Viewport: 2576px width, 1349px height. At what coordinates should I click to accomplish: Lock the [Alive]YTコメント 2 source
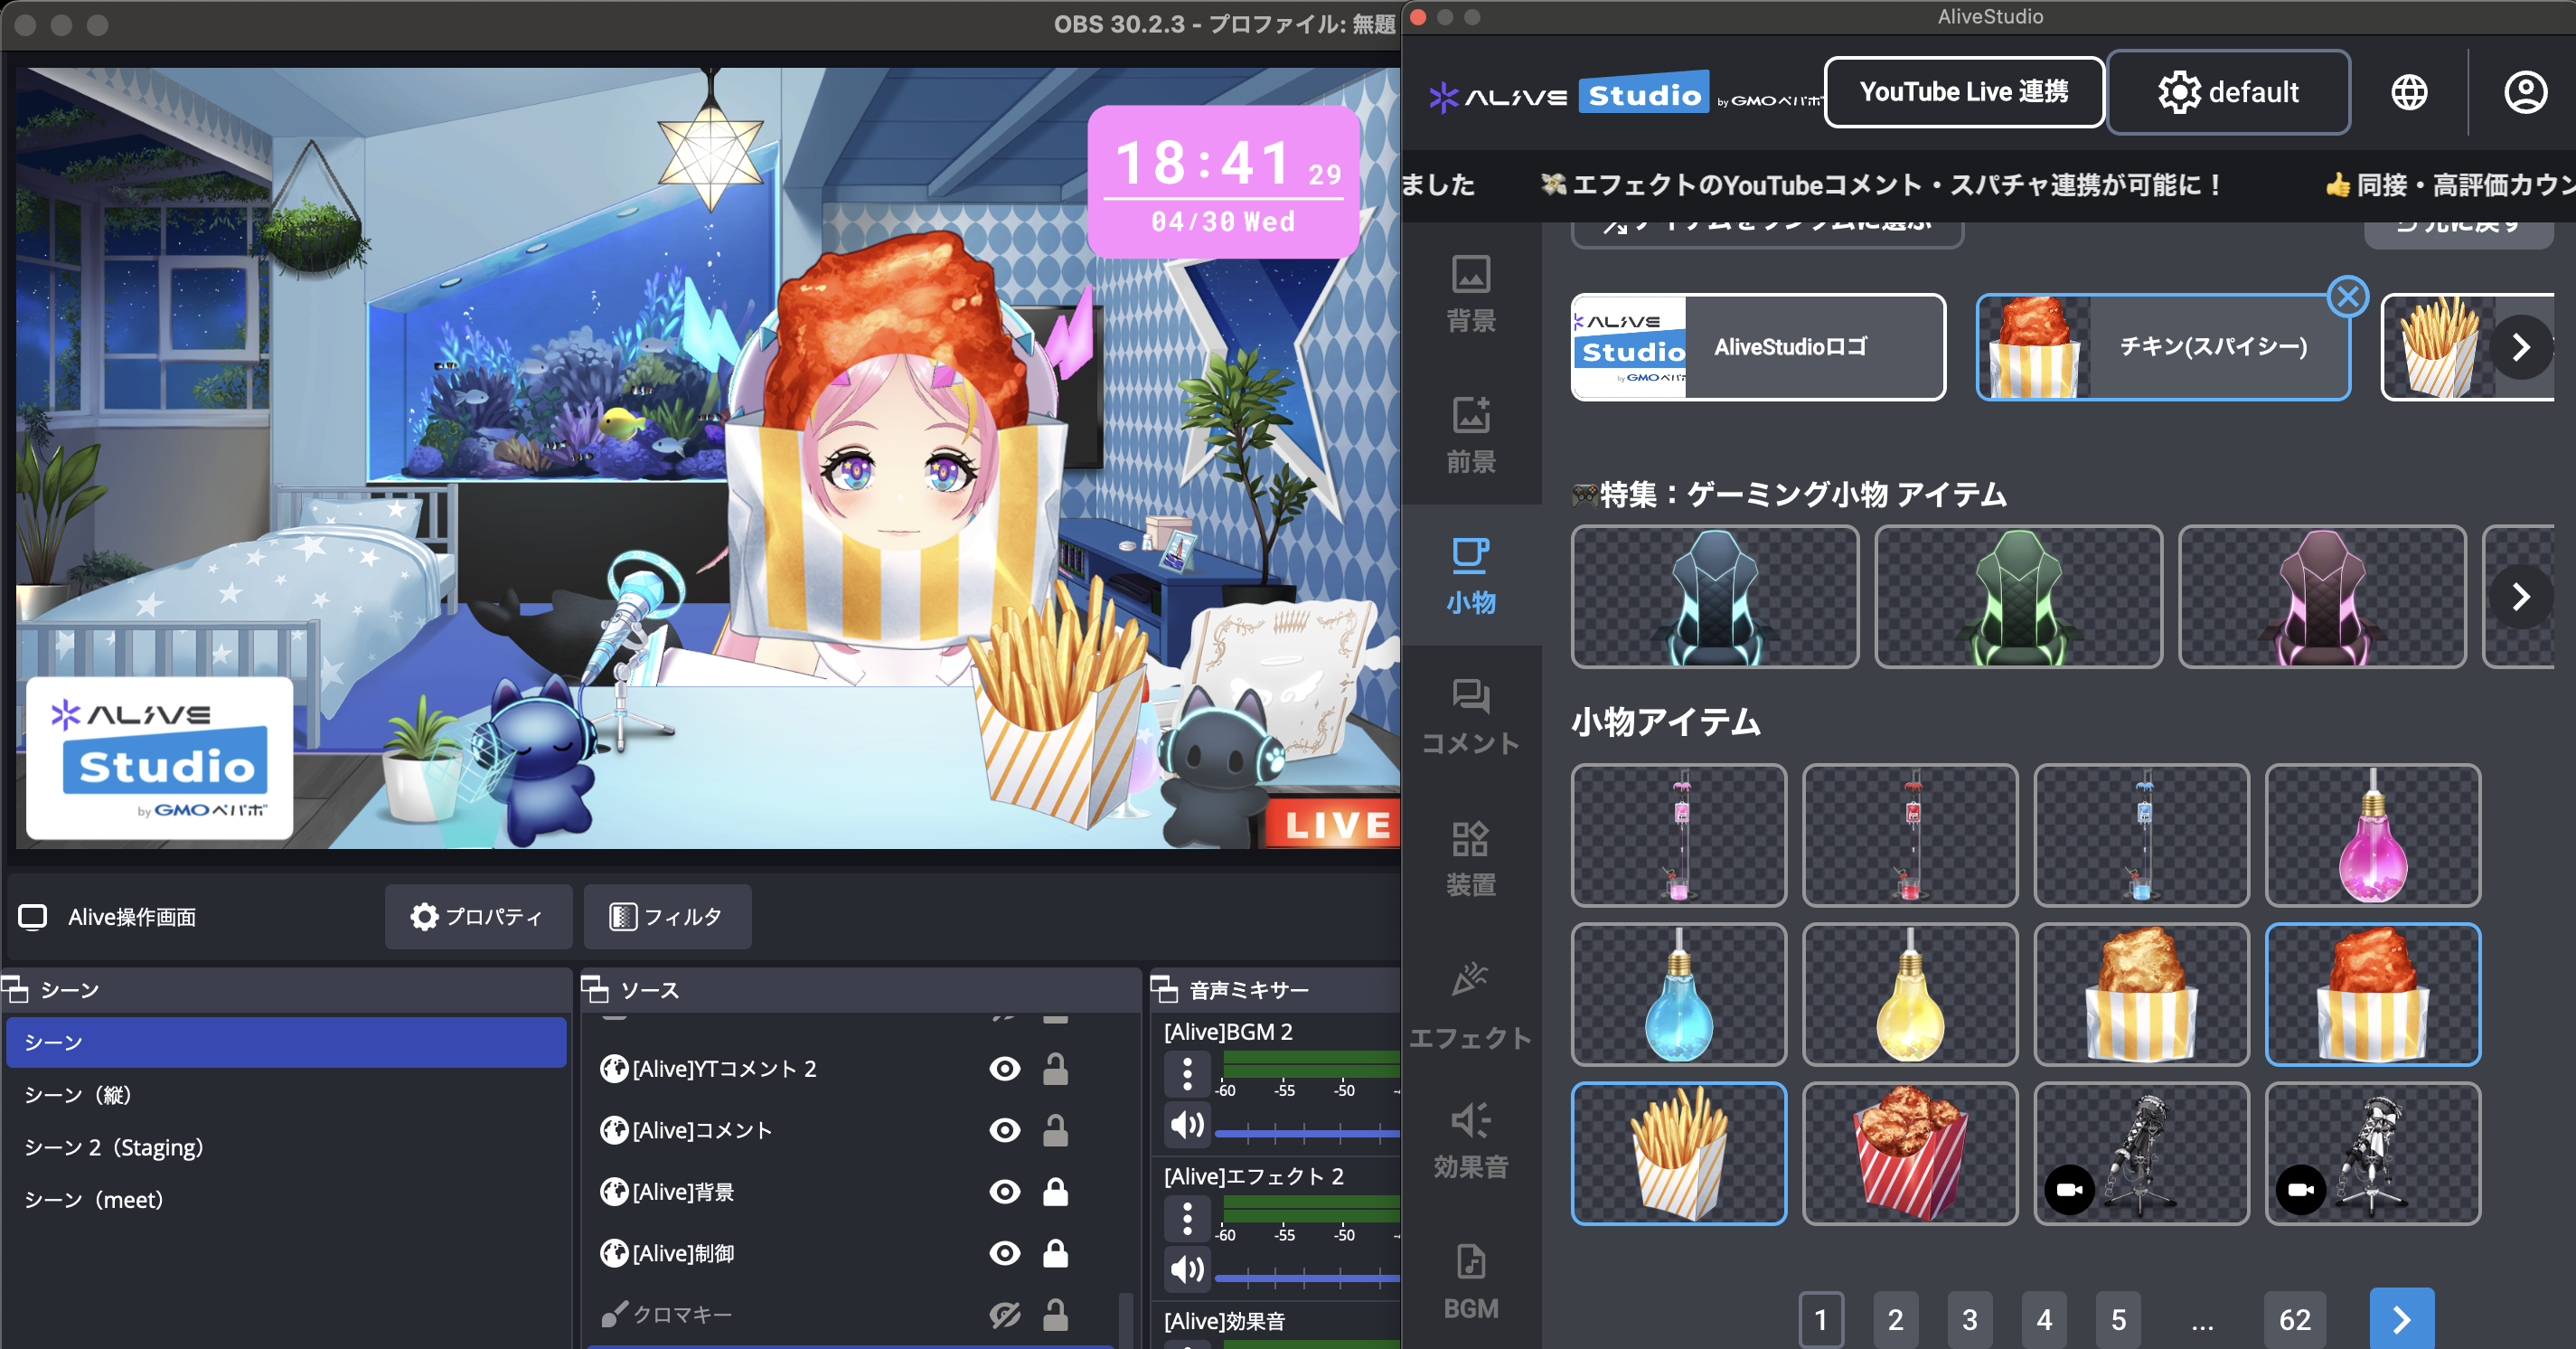[1055, 1069]
